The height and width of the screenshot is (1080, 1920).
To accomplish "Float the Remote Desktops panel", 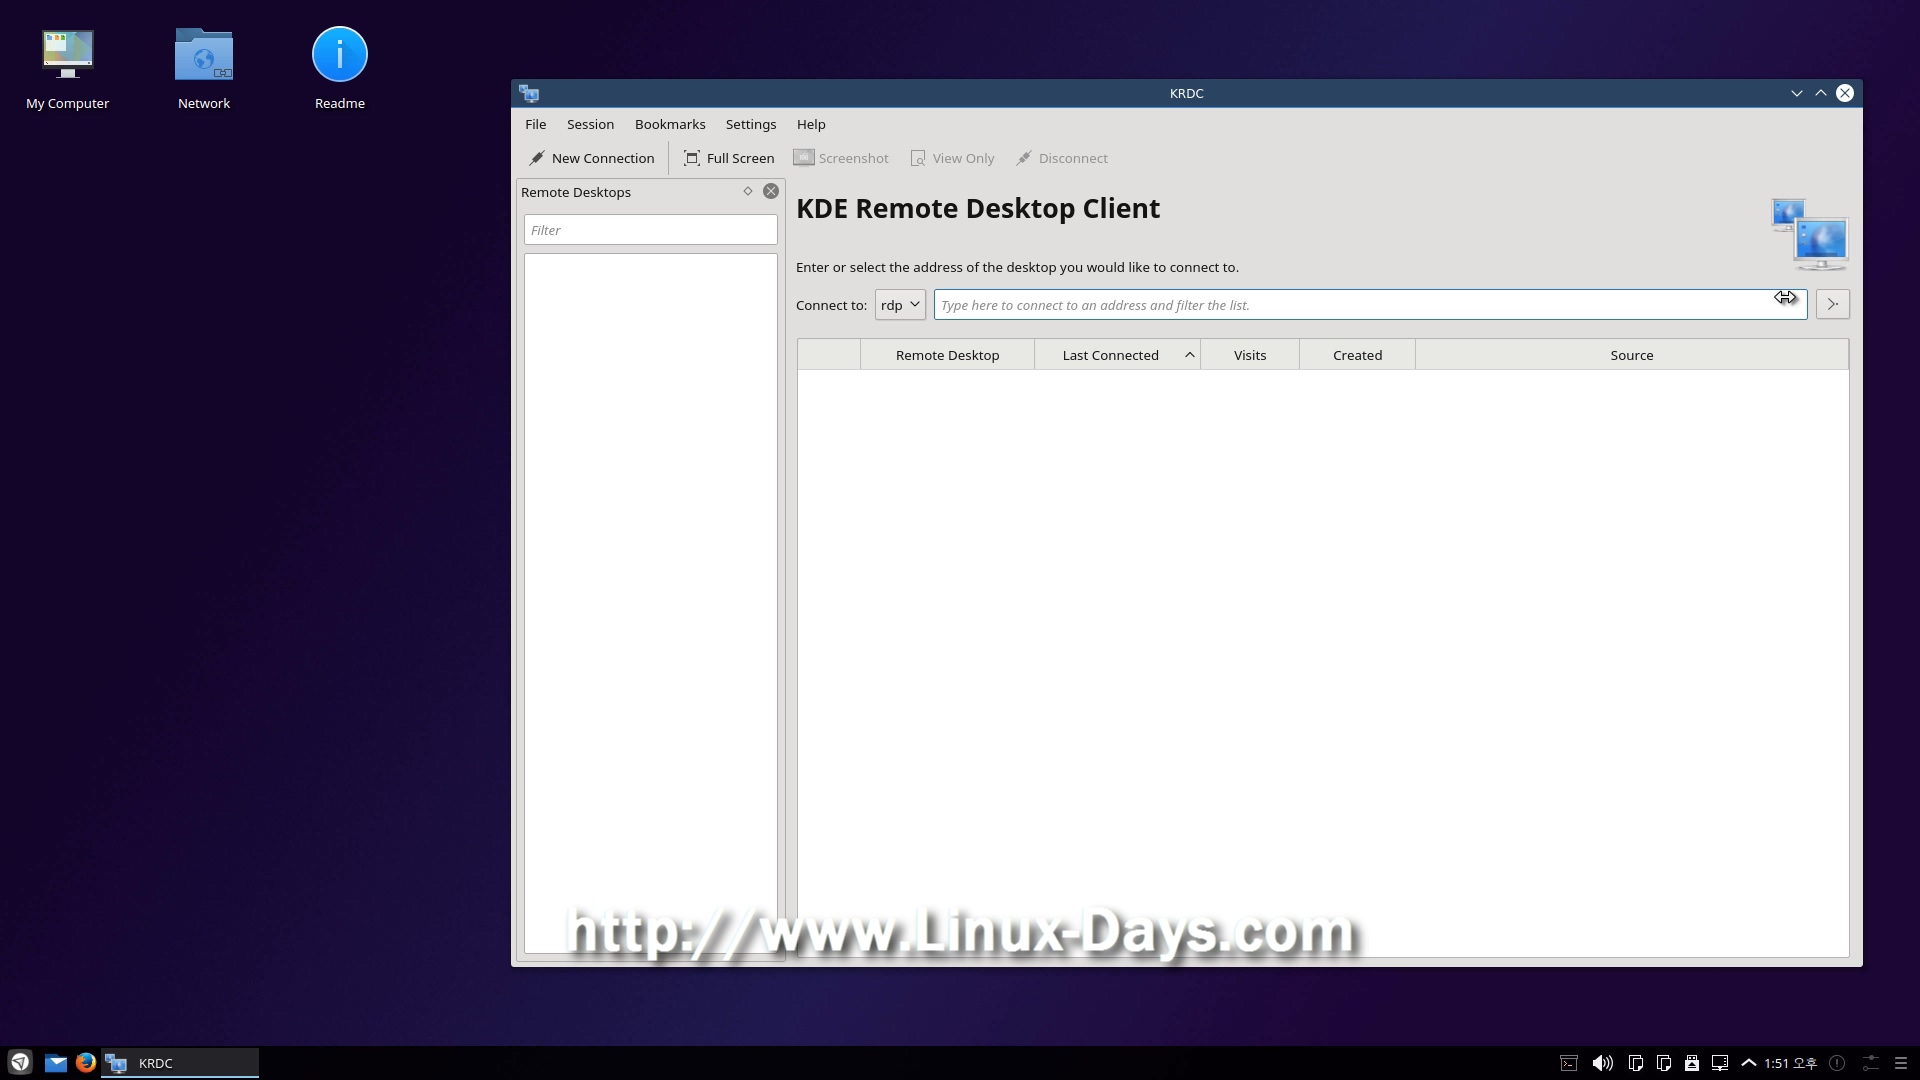I will click(747, 191).
